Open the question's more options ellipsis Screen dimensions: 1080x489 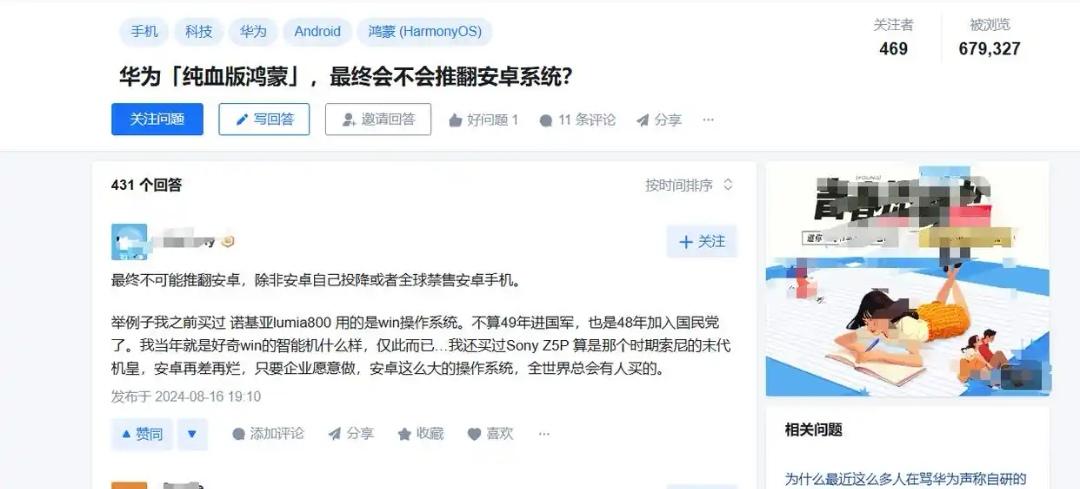pos(708,120)
